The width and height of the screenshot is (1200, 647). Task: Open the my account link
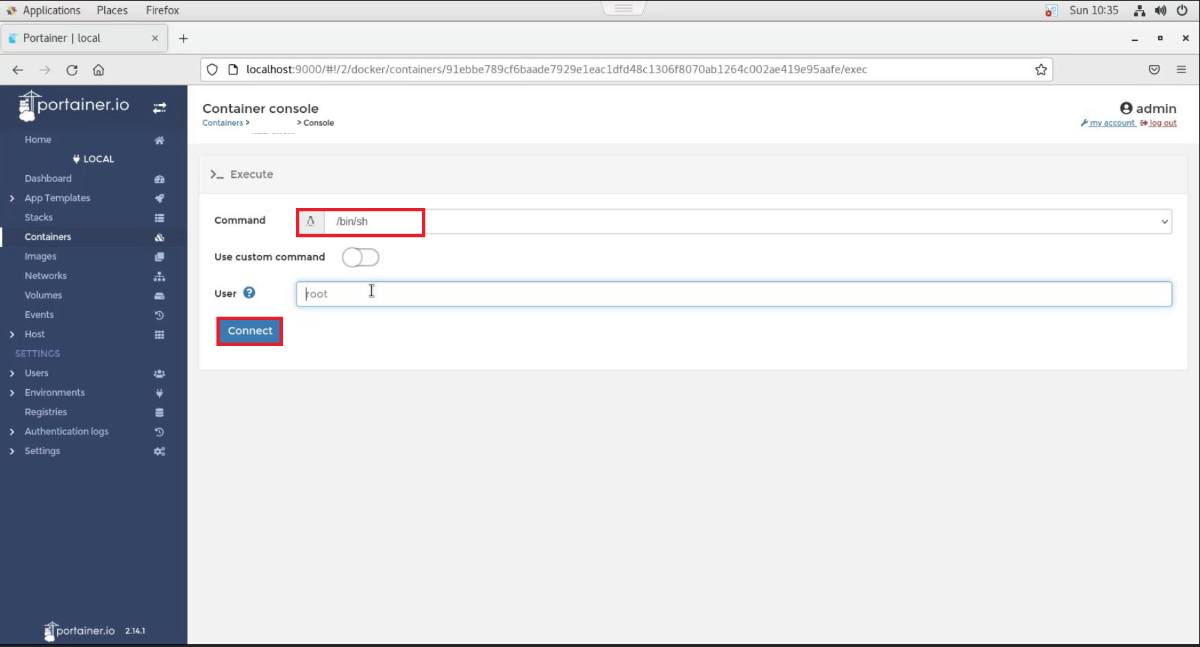click(1112, 123)
